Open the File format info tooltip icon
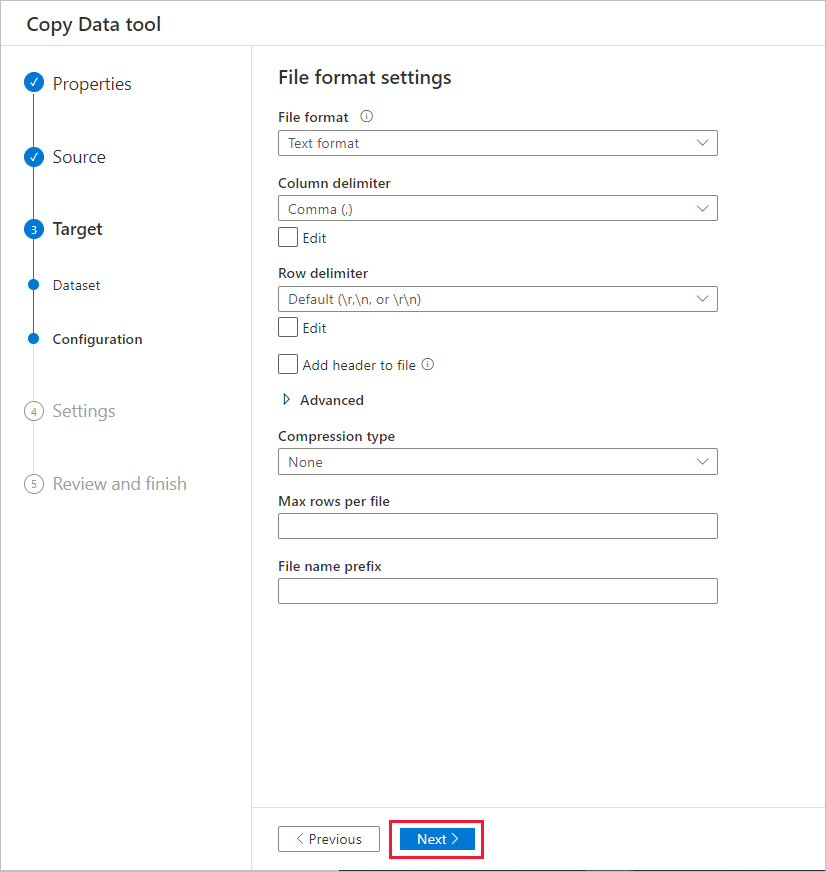 [364, 115]
